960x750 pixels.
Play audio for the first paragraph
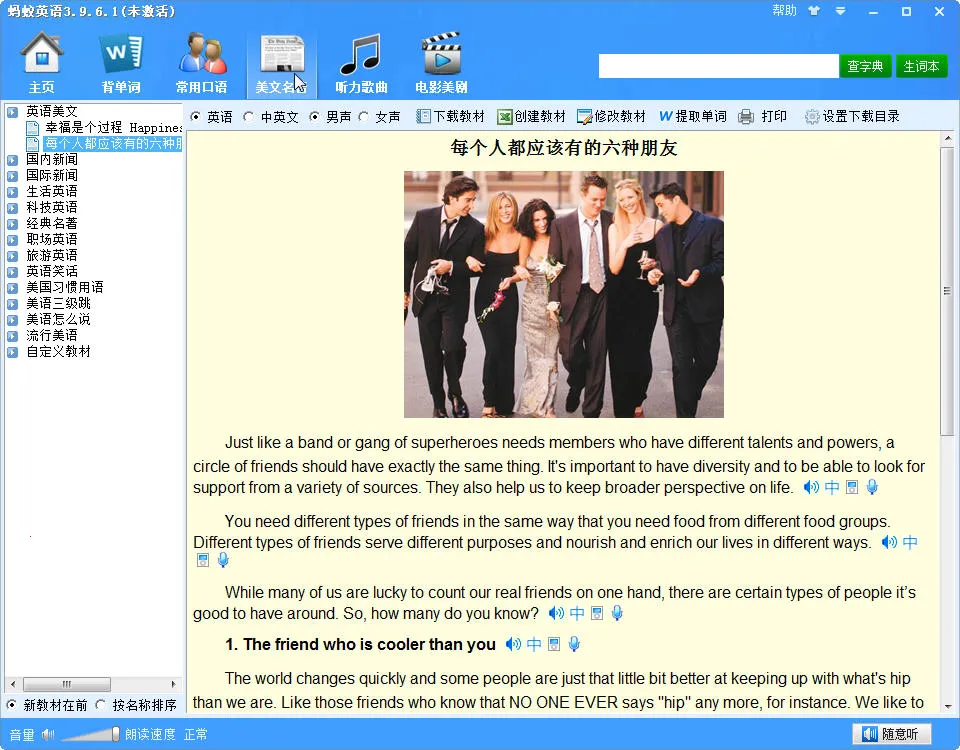coord(810,488)
